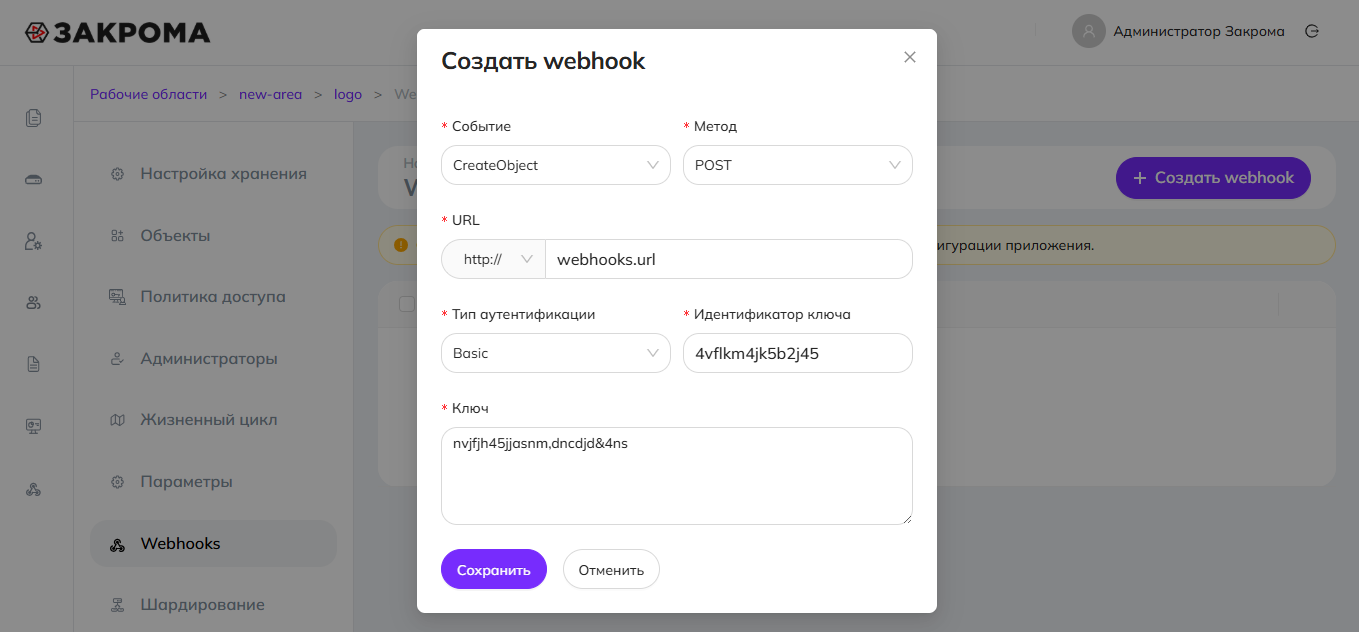Click the webhook icon in left rail
1359x632 pixels.
34,489
